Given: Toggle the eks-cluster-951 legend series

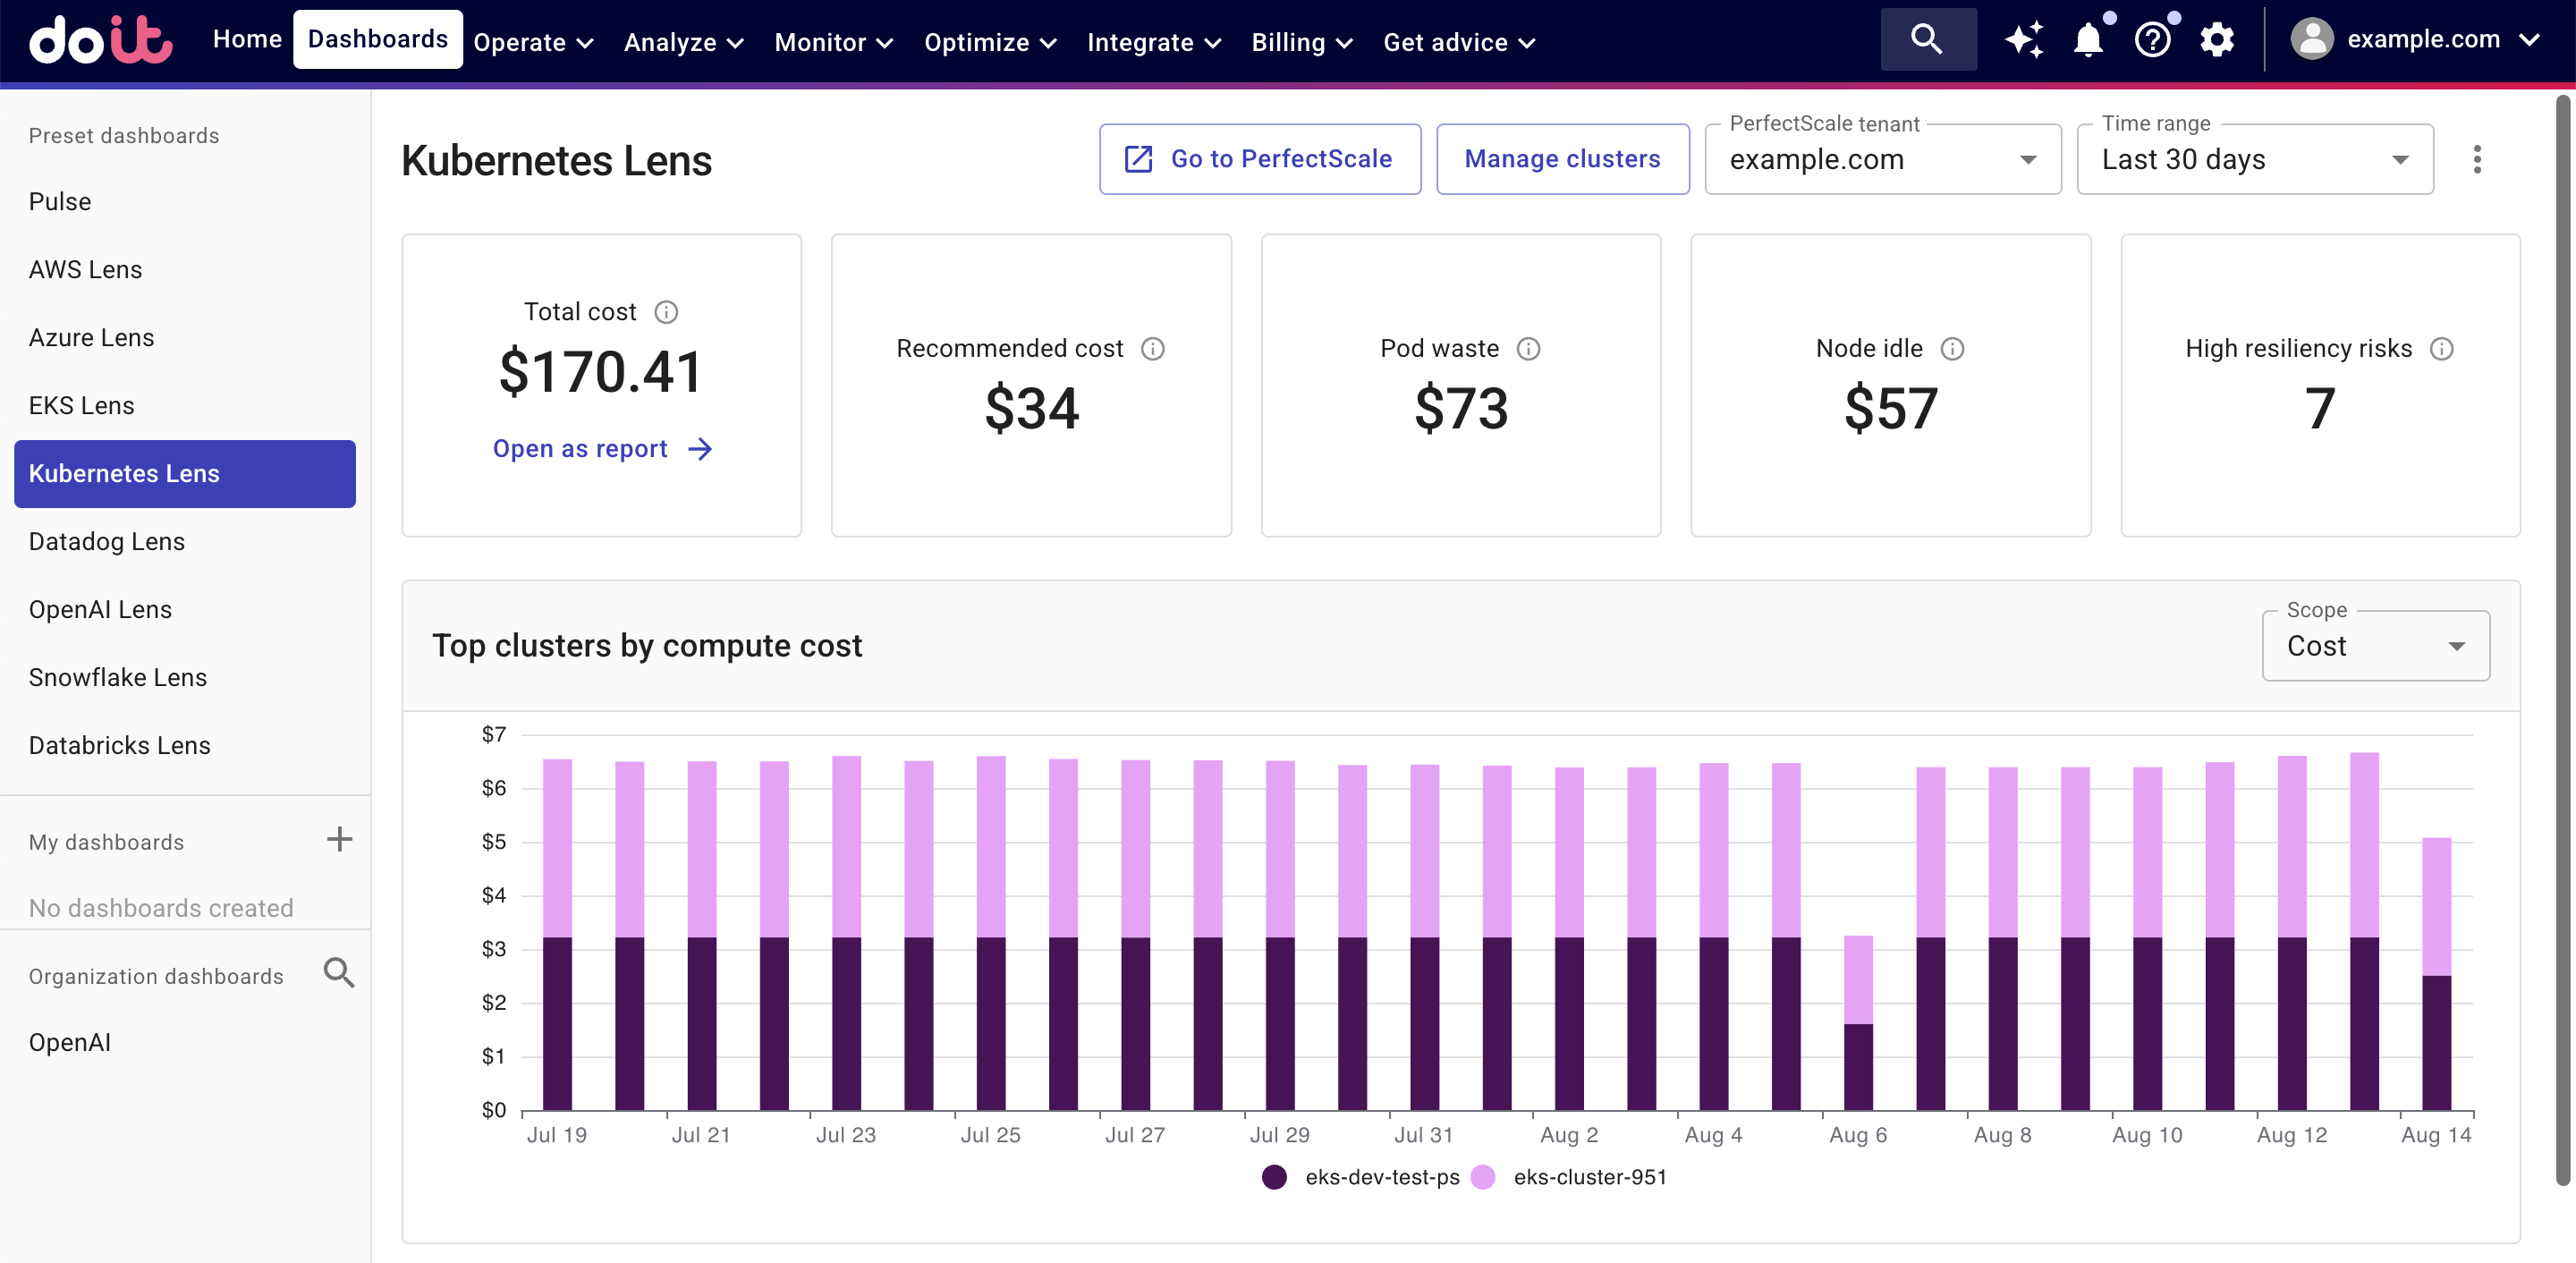Looking at the screenshot, I should coord(1570,1177).
